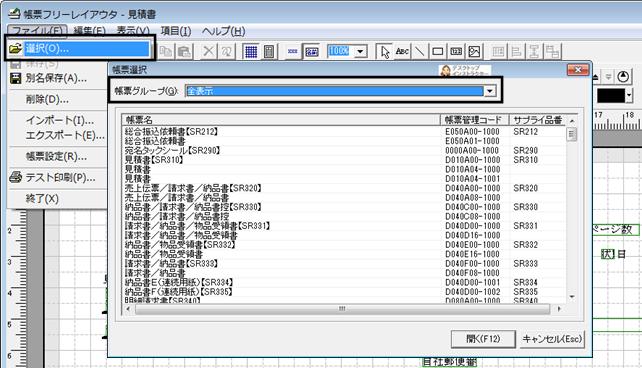This screenshot has height=368, width=642.
Task: Click the open folder icon beside 選択(O)
Action: 15,49
